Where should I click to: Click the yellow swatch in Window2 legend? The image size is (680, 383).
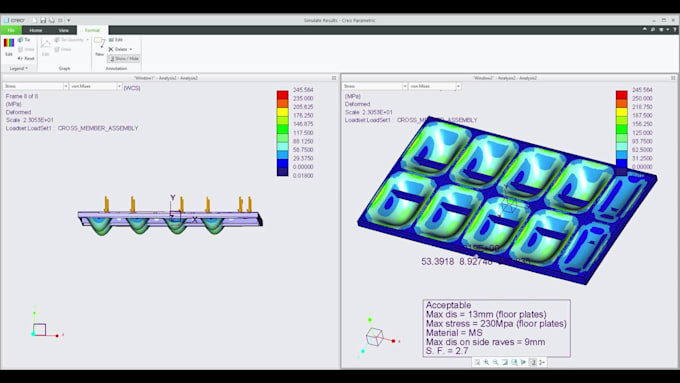point(621,112)
